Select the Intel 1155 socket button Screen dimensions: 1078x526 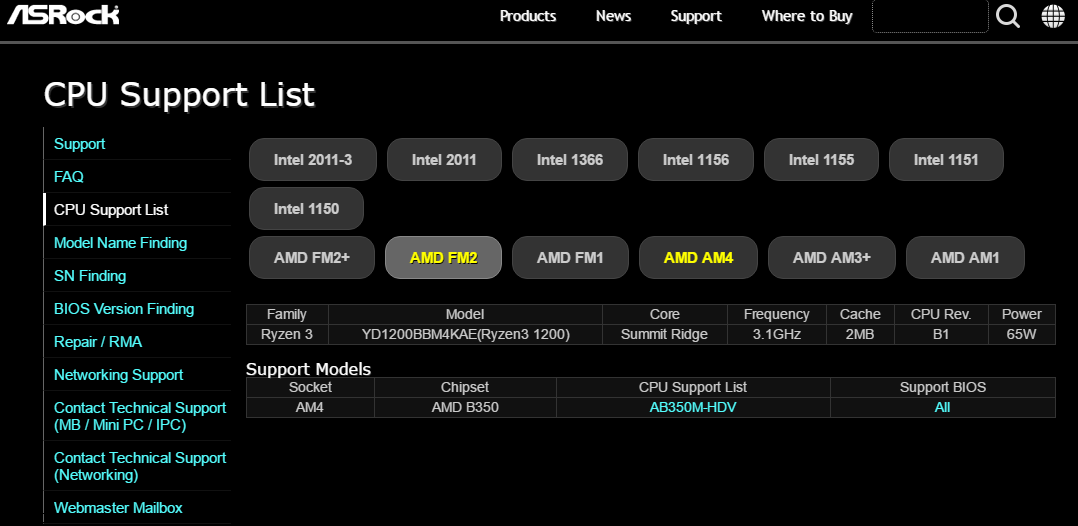point(821,160)
